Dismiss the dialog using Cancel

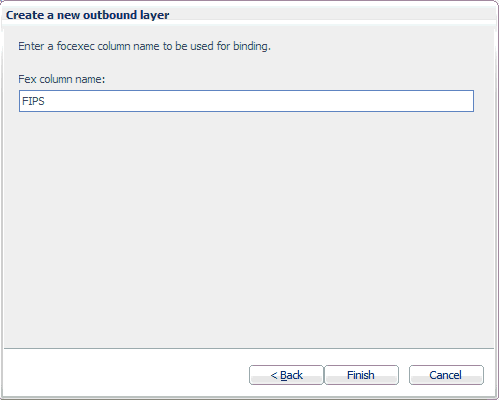[x=446, y=375]
